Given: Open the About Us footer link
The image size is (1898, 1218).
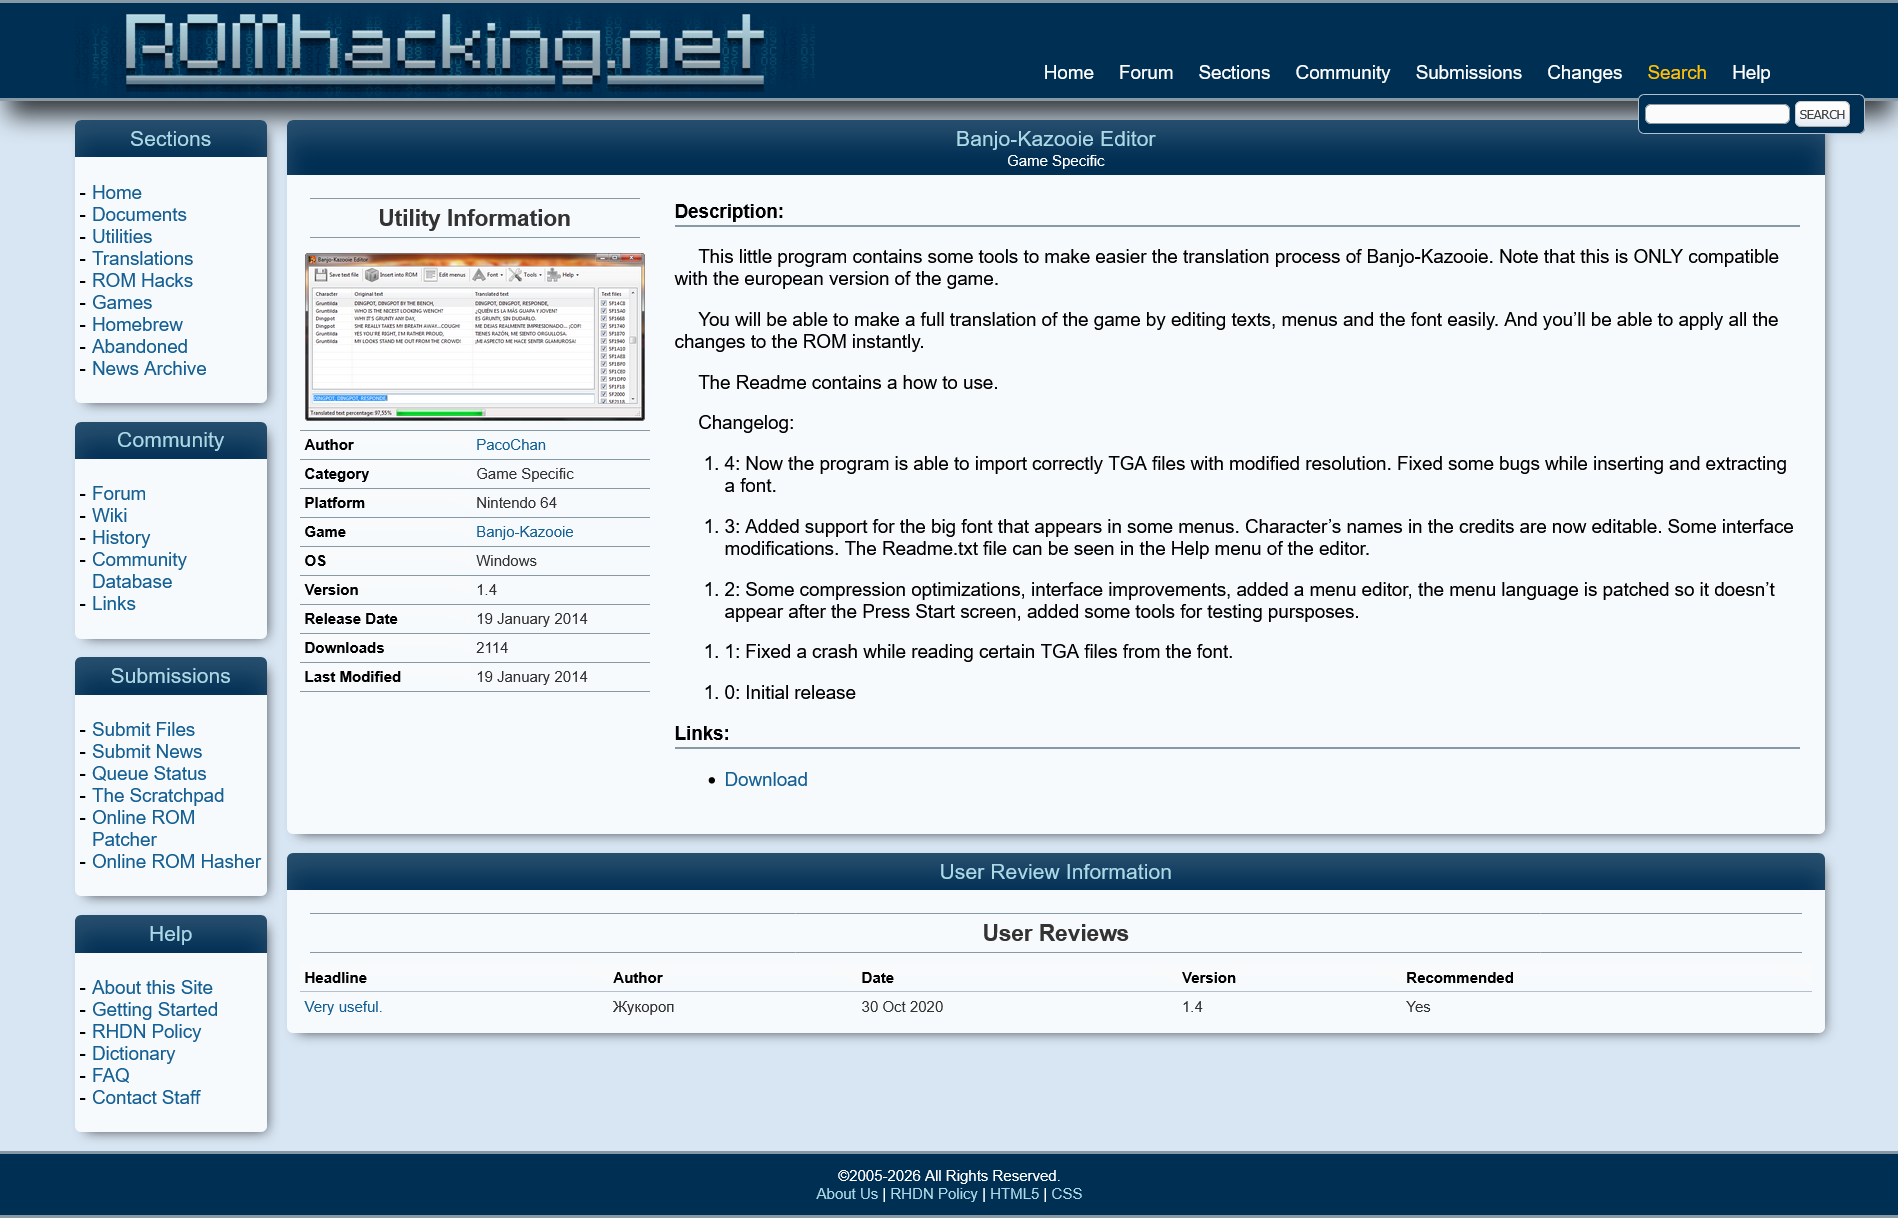Looking at the screenshot, I should click(x=846, y=1194).
